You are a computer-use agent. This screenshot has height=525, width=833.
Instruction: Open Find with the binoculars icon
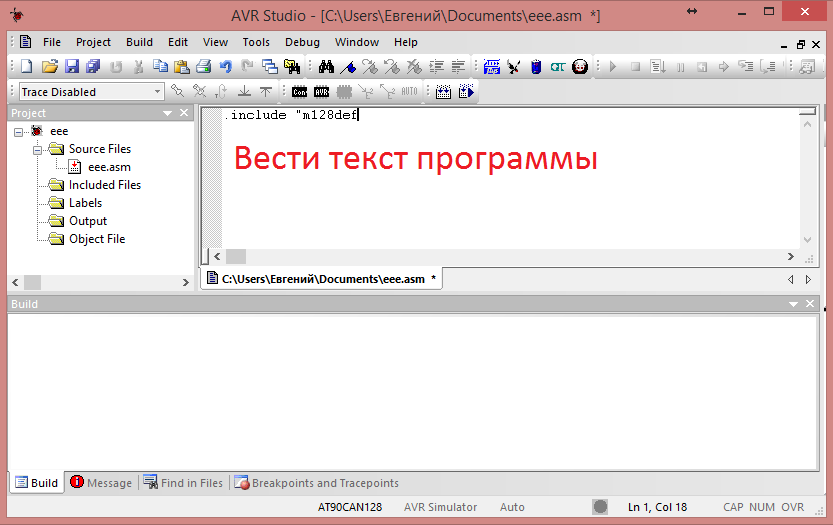tap(326, 66)
